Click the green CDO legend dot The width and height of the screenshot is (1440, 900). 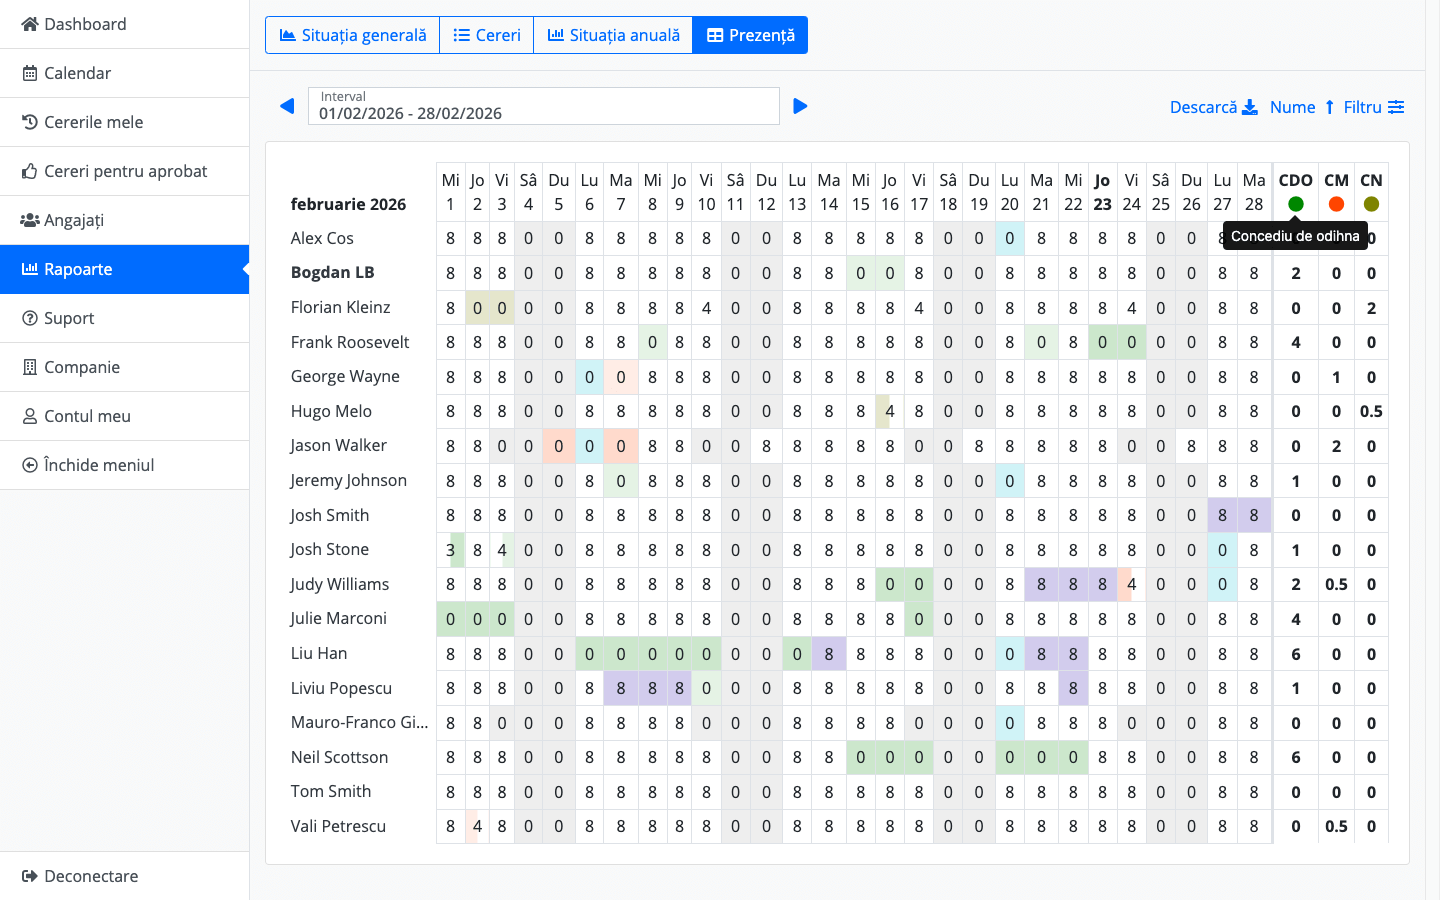[1295, 204]
